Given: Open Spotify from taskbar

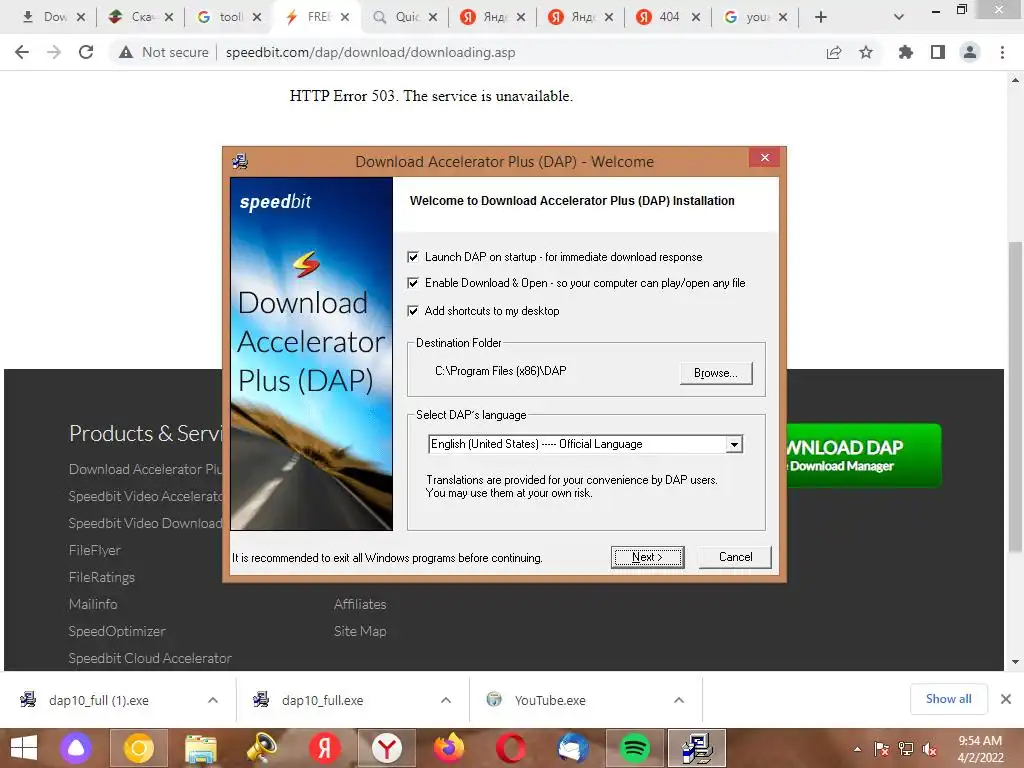Looking at the screenshot, I should coord(634,748).
